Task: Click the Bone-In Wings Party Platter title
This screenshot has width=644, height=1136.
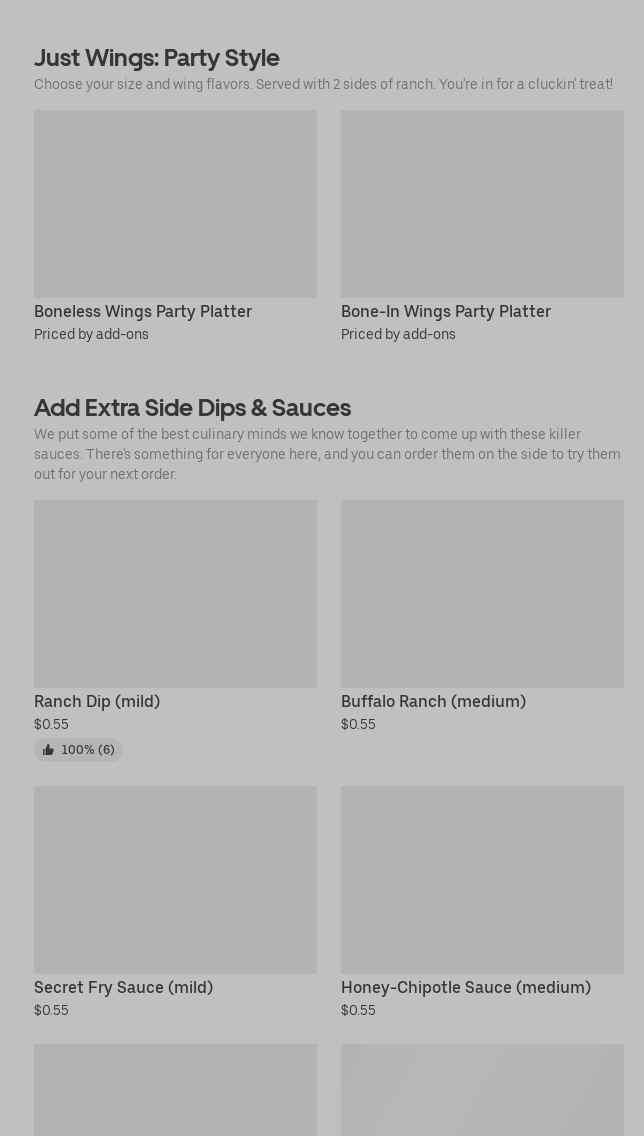Action: click(x=446, y=312)
